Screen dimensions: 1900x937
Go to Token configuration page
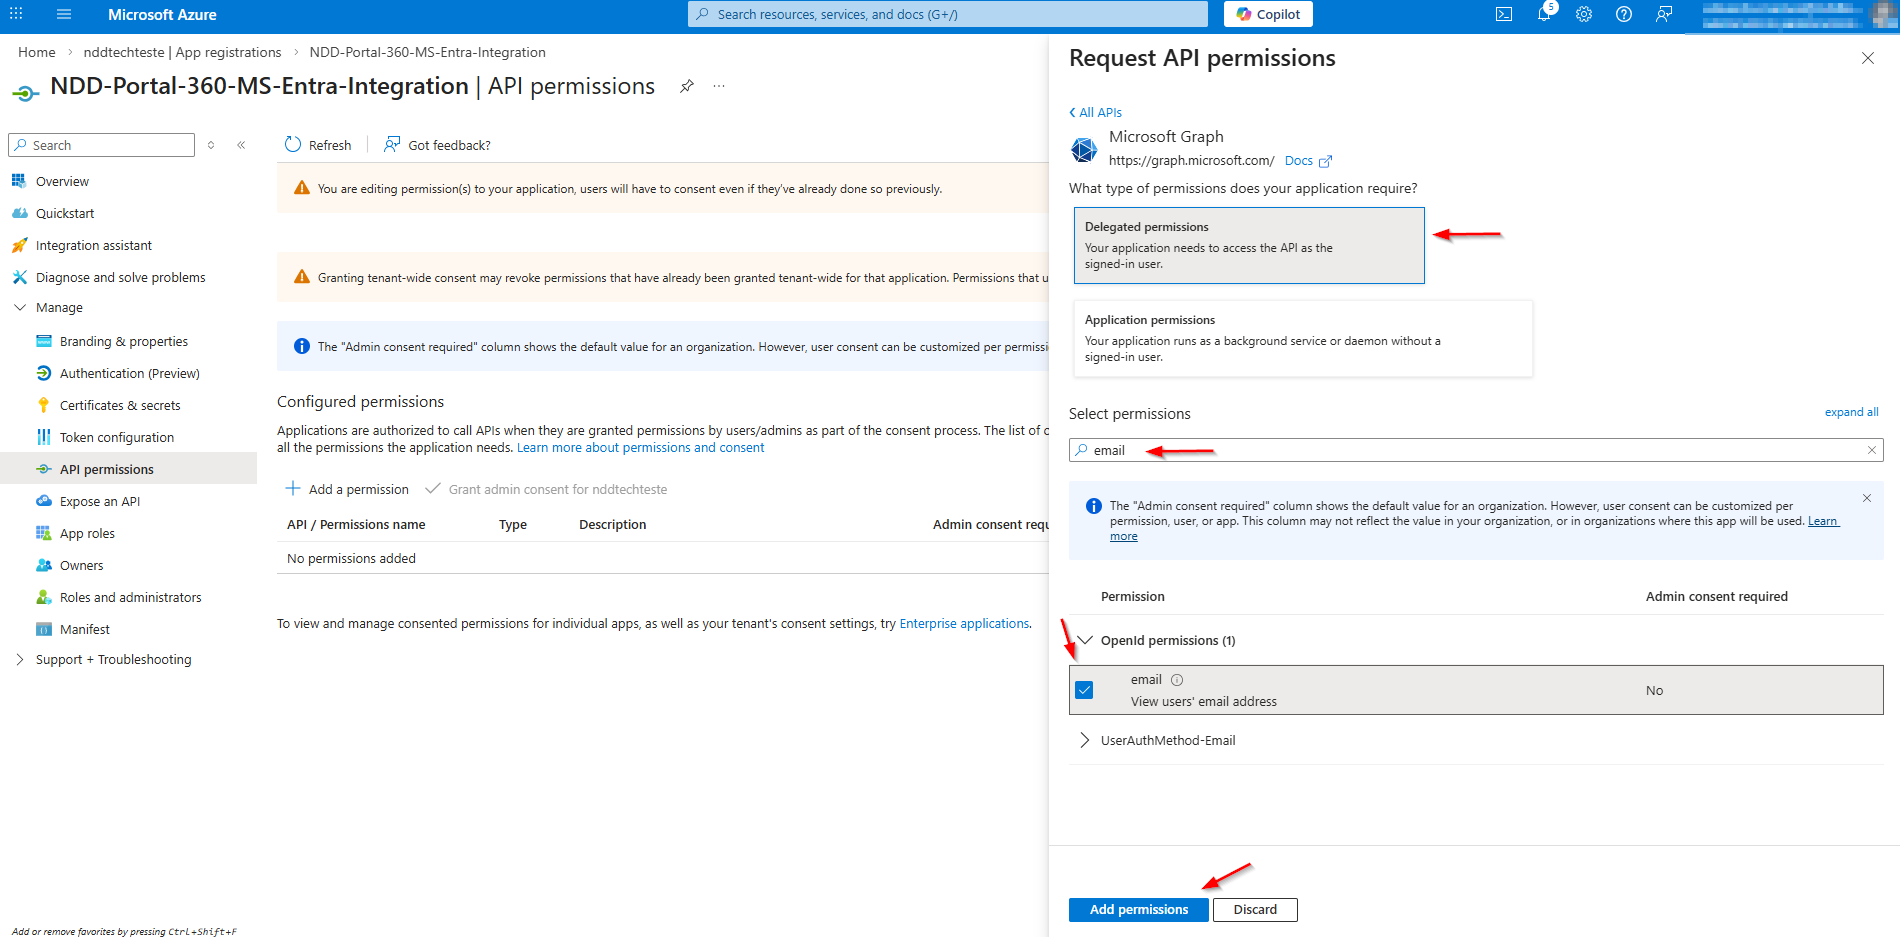pyautogui.click(x=117, y=437)
